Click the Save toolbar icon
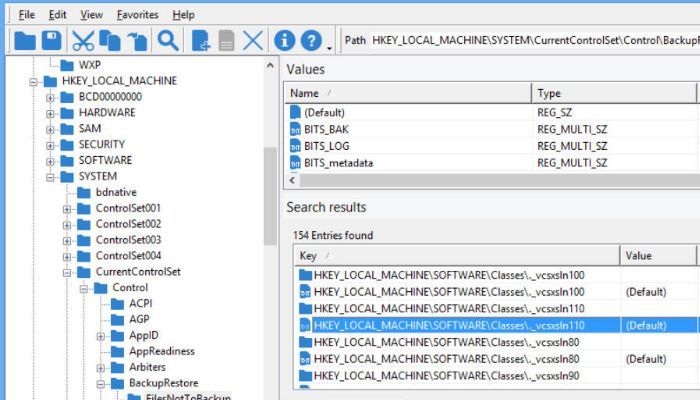Image resolution: width=700 pixels, height=400 pixels. pyautogui.click(x=51, y=41)
